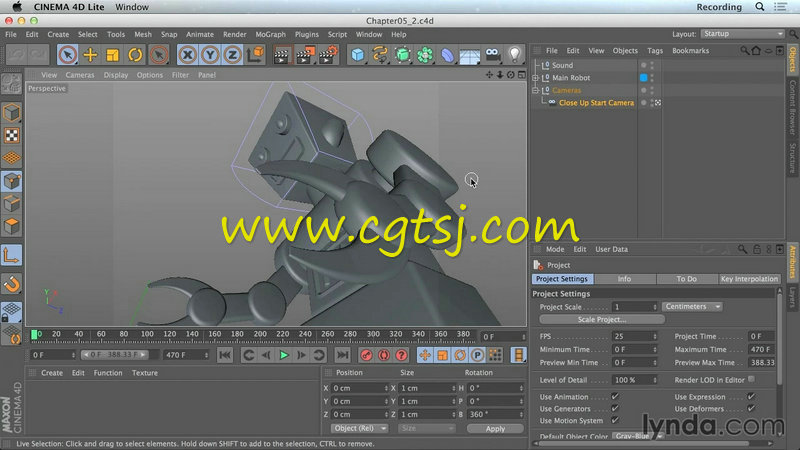Render to Picture Viewer
The height and width of the screenshot is (450, 800).
pyautogui.click(x=305, y=55)
